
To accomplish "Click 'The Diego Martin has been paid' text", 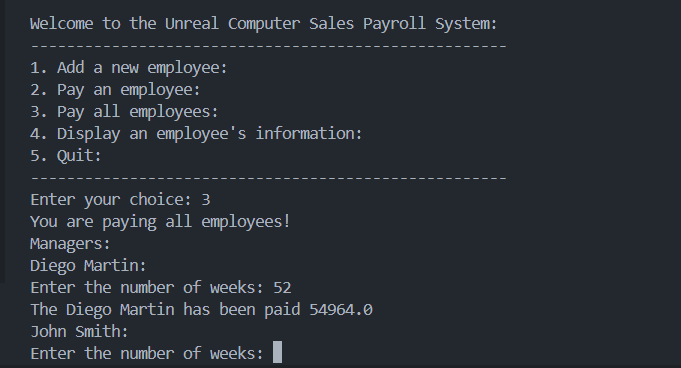I will click(165, 310).
